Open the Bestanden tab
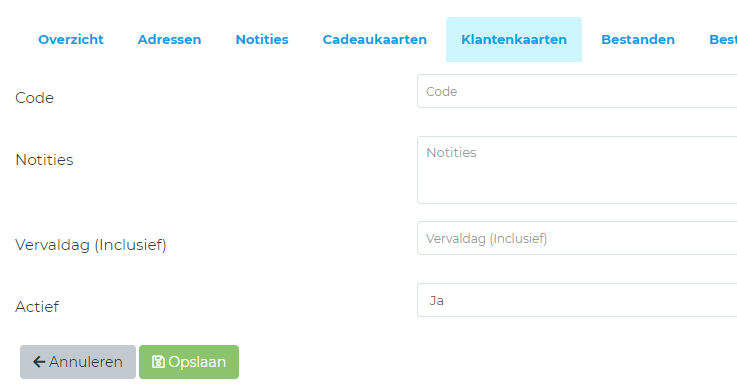The width and height of the screenshot is (737, 392). (638, 39)
